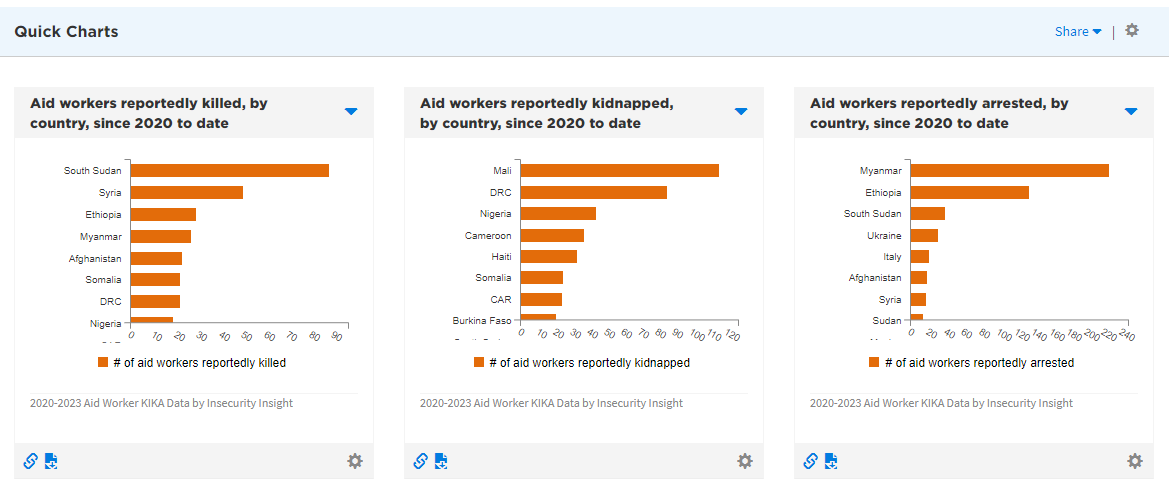Open settings gear for killed workers chart
This screenshot has height=492, width=1173.
(x=355, y=461)
